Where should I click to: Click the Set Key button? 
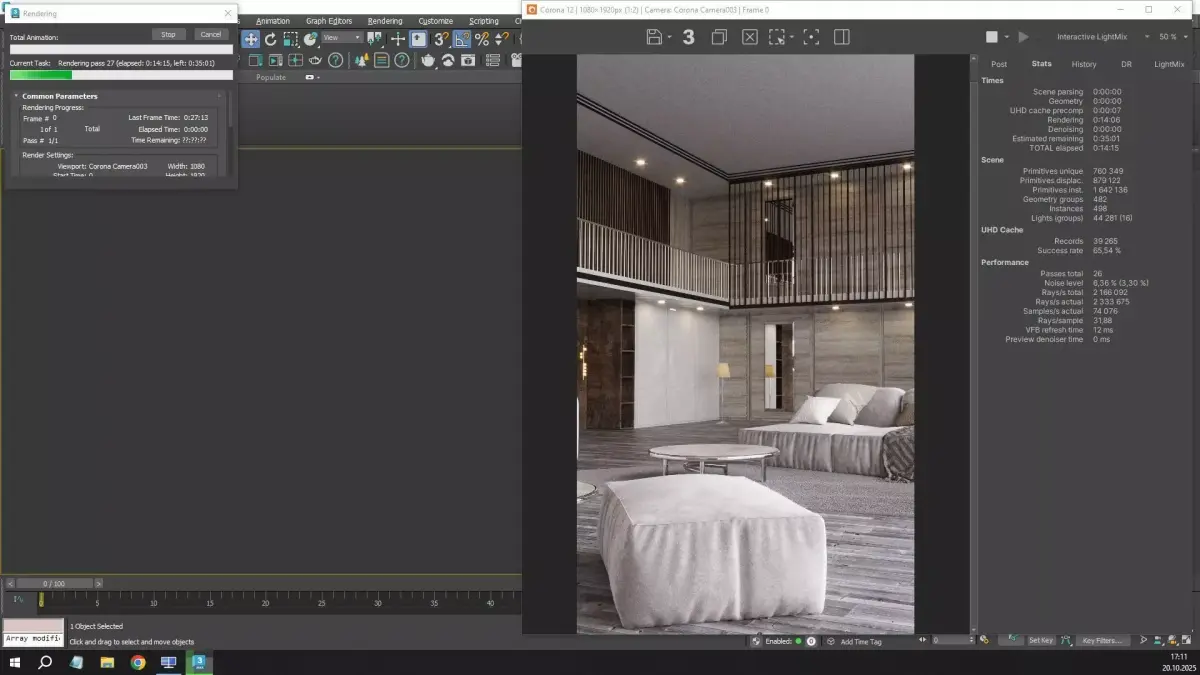coord(1041,640)
